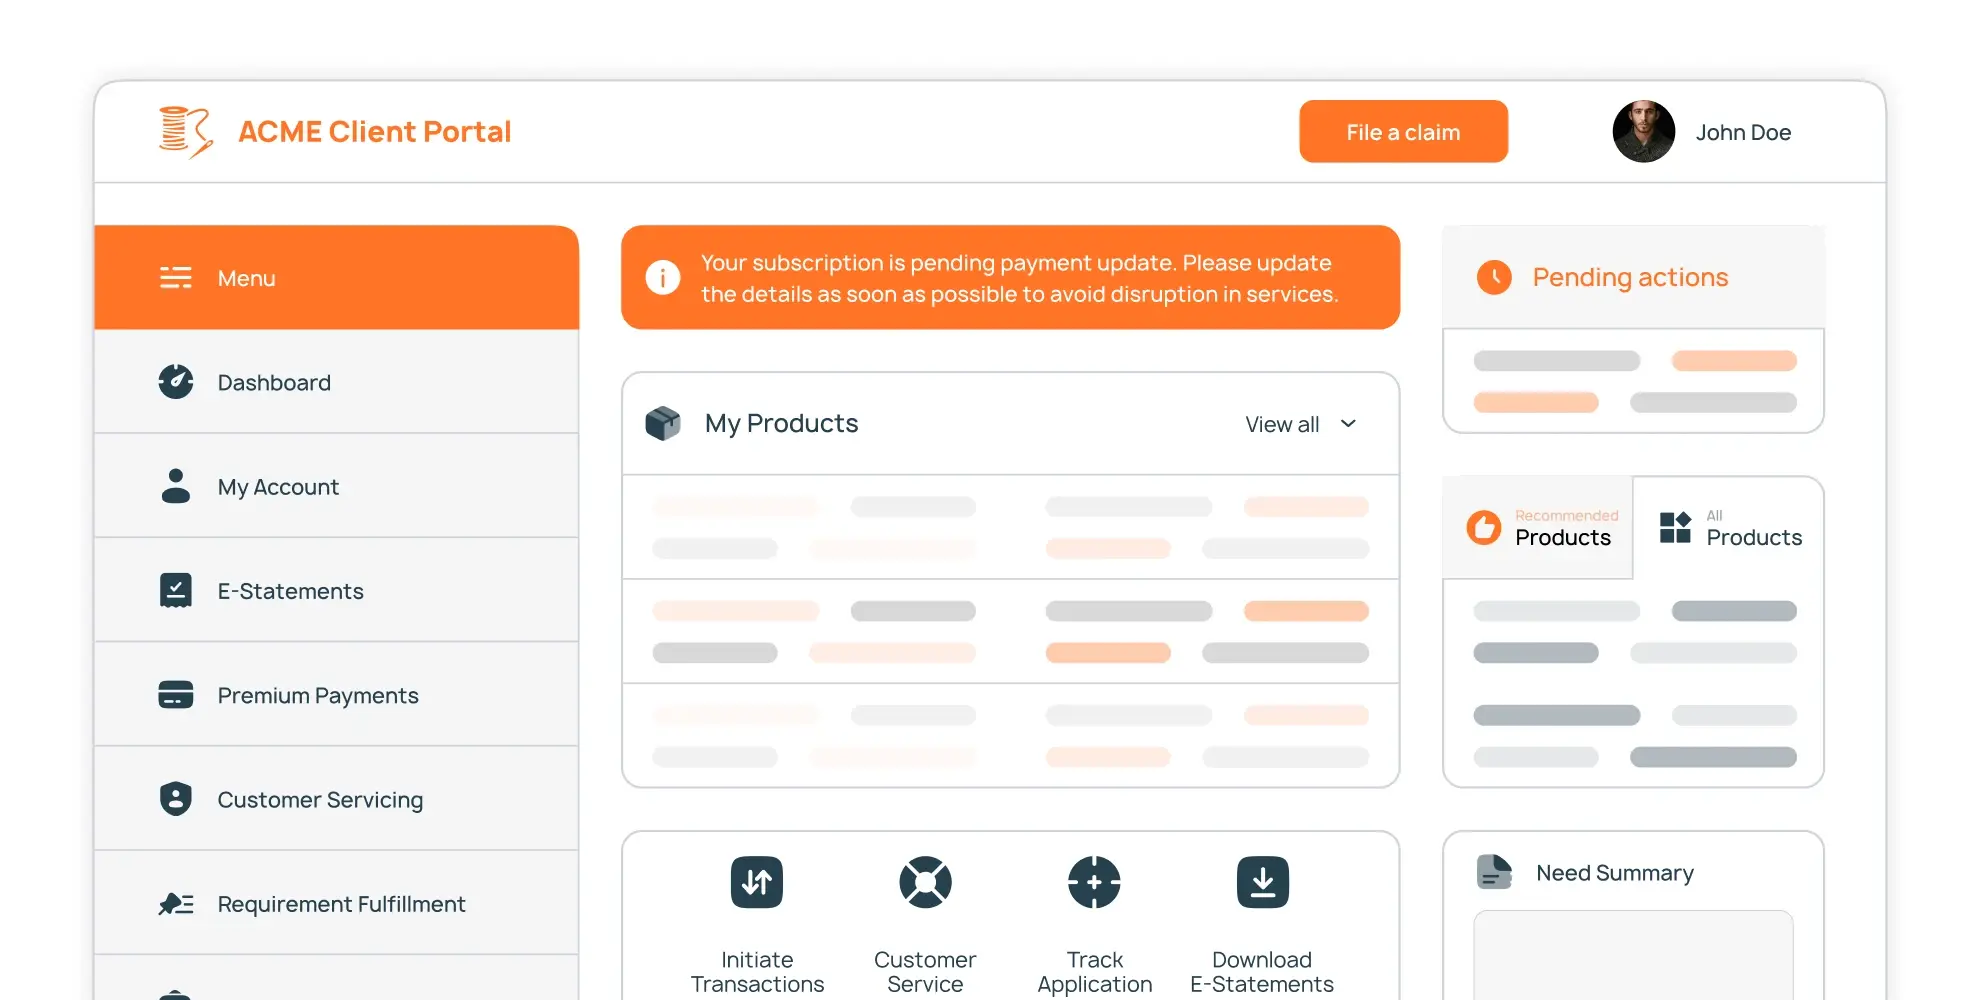The width and height of the screenshot is (1980, 1000).
Task: Open Dashboard from the sidebar menu
Action: coord(337,382)
